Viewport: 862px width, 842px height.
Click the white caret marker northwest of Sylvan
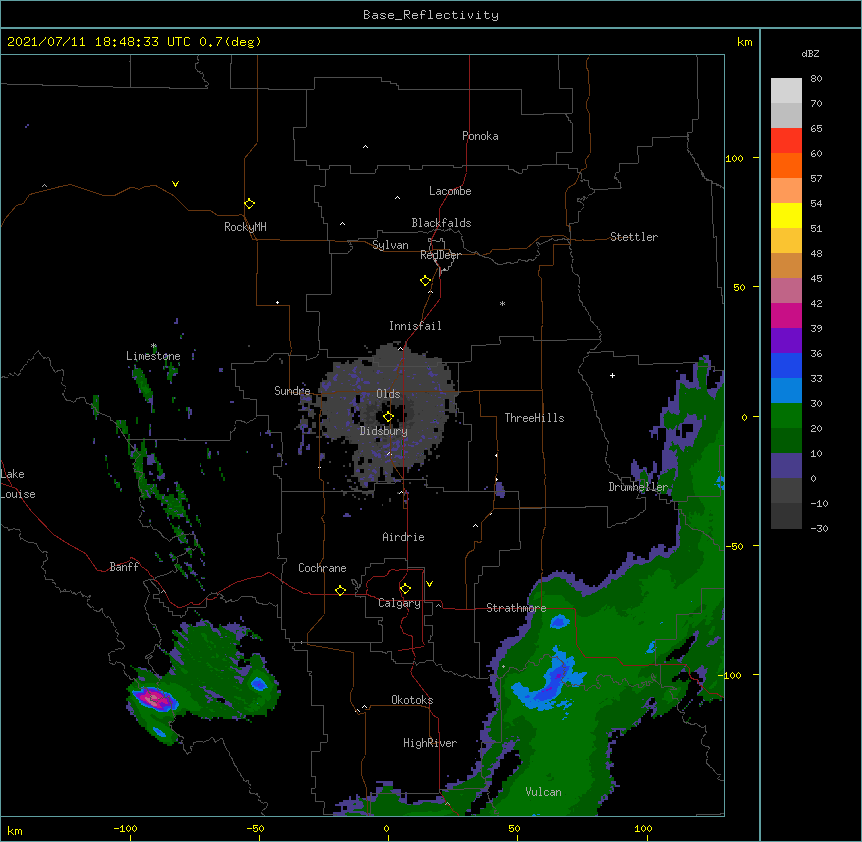(x=342, y=224)
